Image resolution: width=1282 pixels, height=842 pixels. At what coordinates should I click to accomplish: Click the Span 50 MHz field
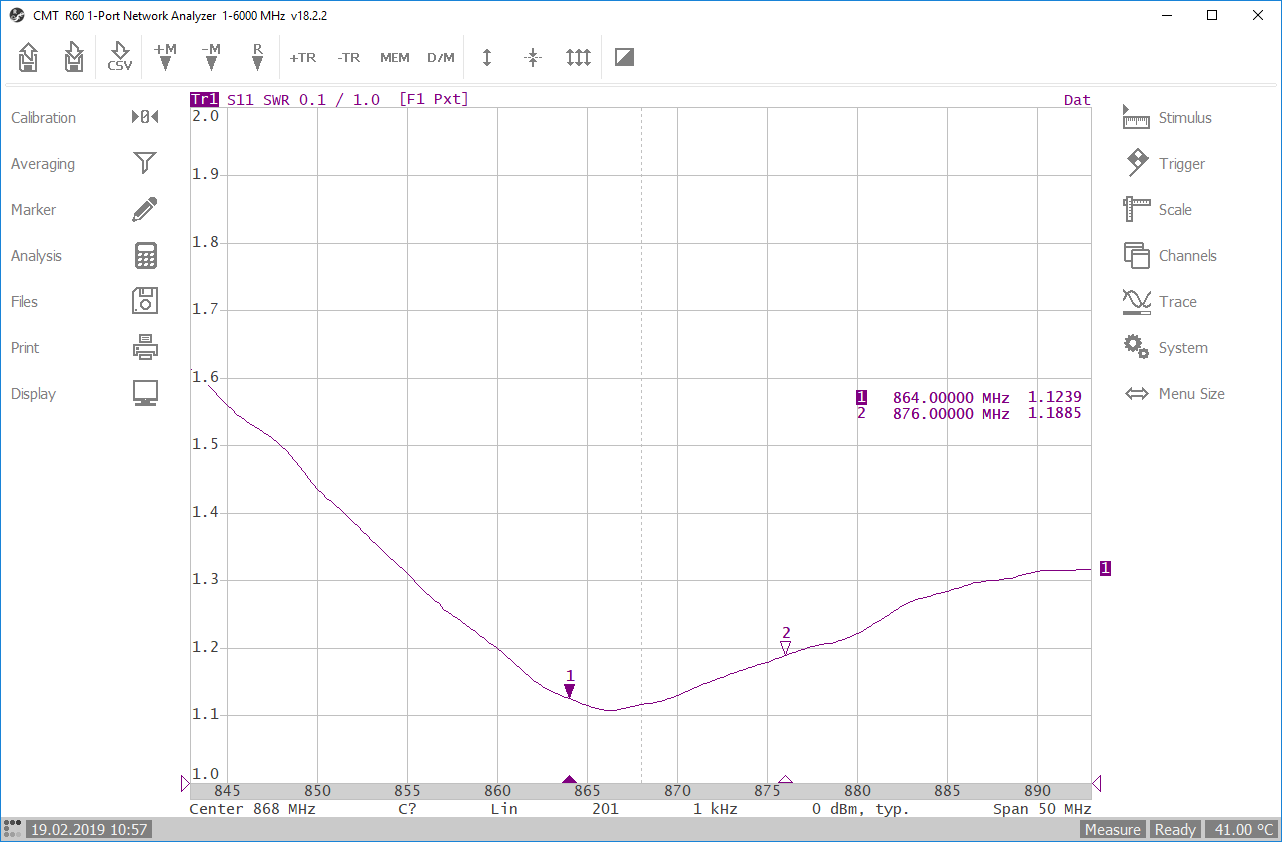pyautogui.click(x=1042, y=808)
